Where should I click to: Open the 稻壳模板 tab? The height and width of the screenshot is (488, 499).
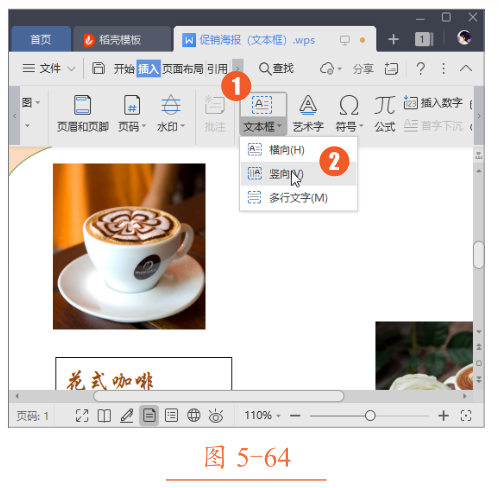112,40
